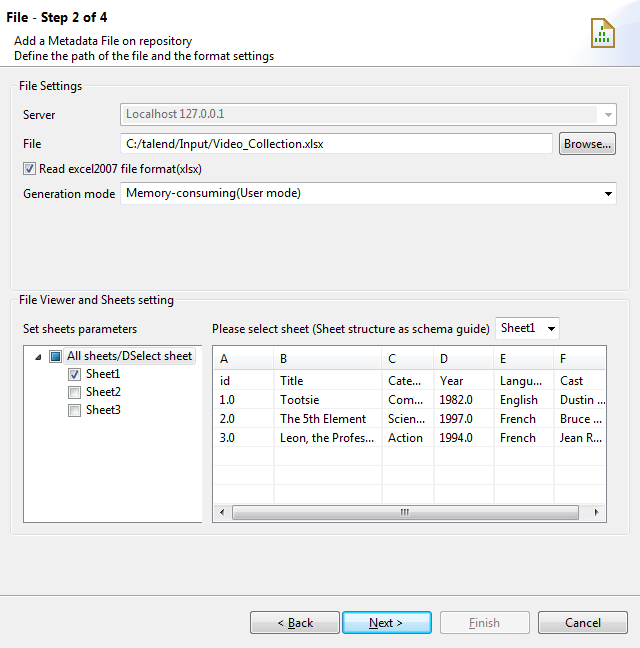Click the metadata file wizard icon
Viewport: 640px width, 648px height.
coord(602,32)
